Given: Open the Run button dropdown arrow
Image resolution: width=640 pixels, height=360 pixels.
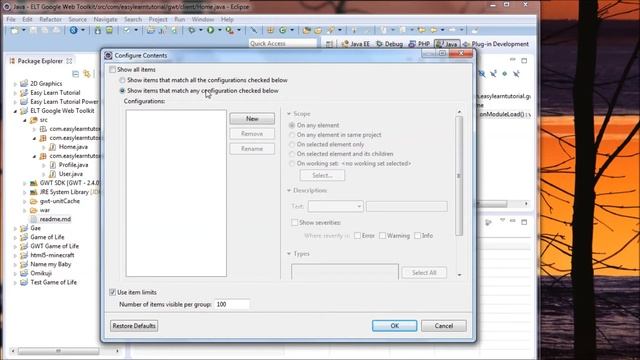Looking at the screenshot, I should click(x=220, y=30).
